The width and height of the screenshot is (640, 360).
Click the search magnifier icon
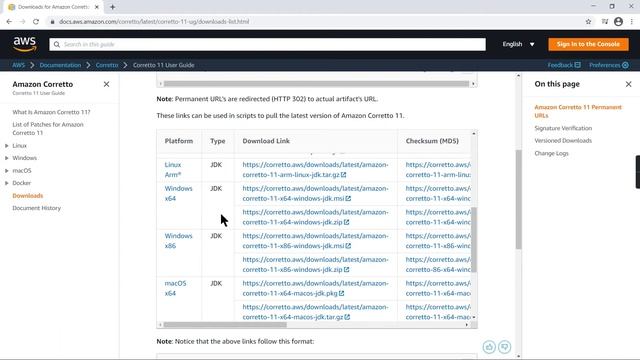(57, 44)
